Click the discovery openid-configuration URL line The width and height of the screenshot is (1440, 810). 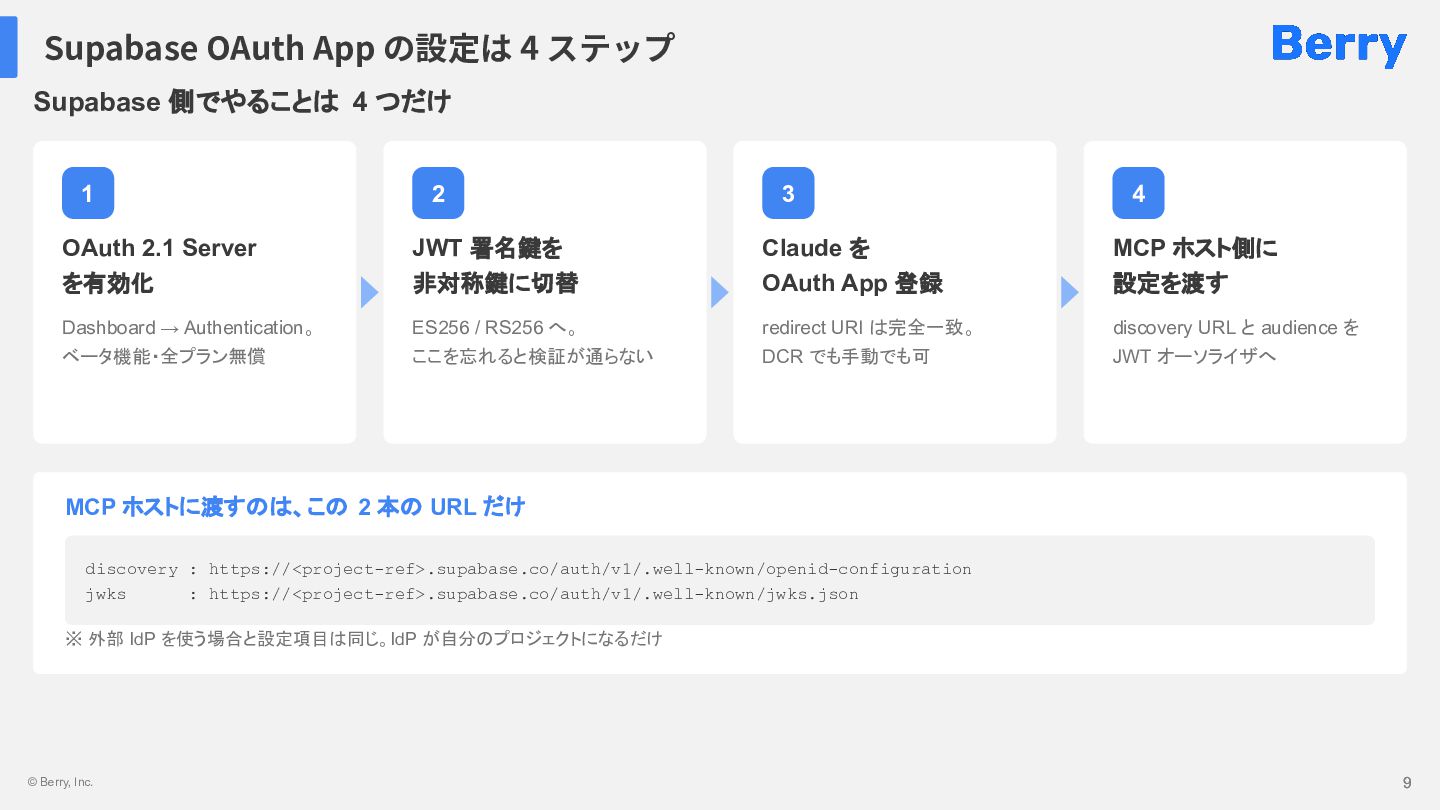pos(528,569)
